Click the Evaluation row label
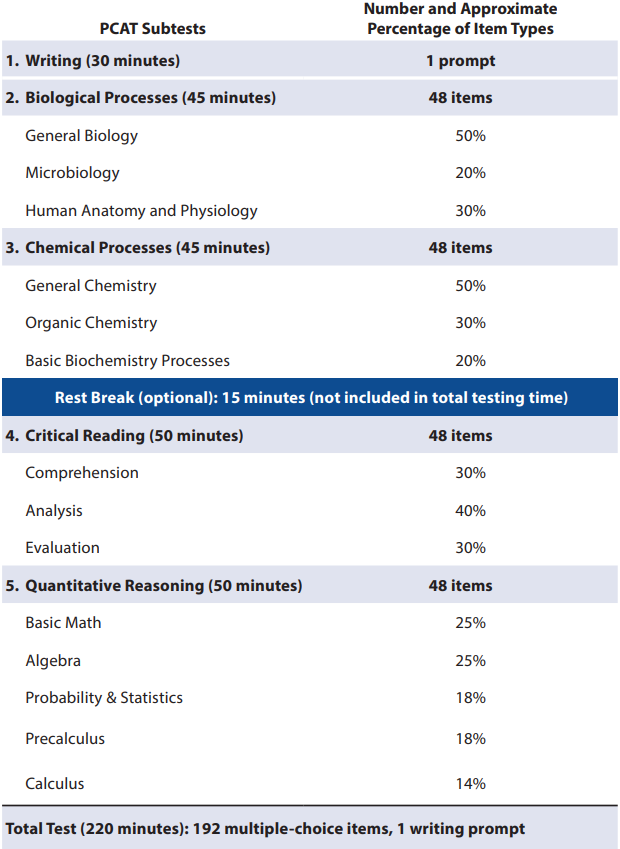This screenshot has height=849, width=620. (x=62, y=547)
